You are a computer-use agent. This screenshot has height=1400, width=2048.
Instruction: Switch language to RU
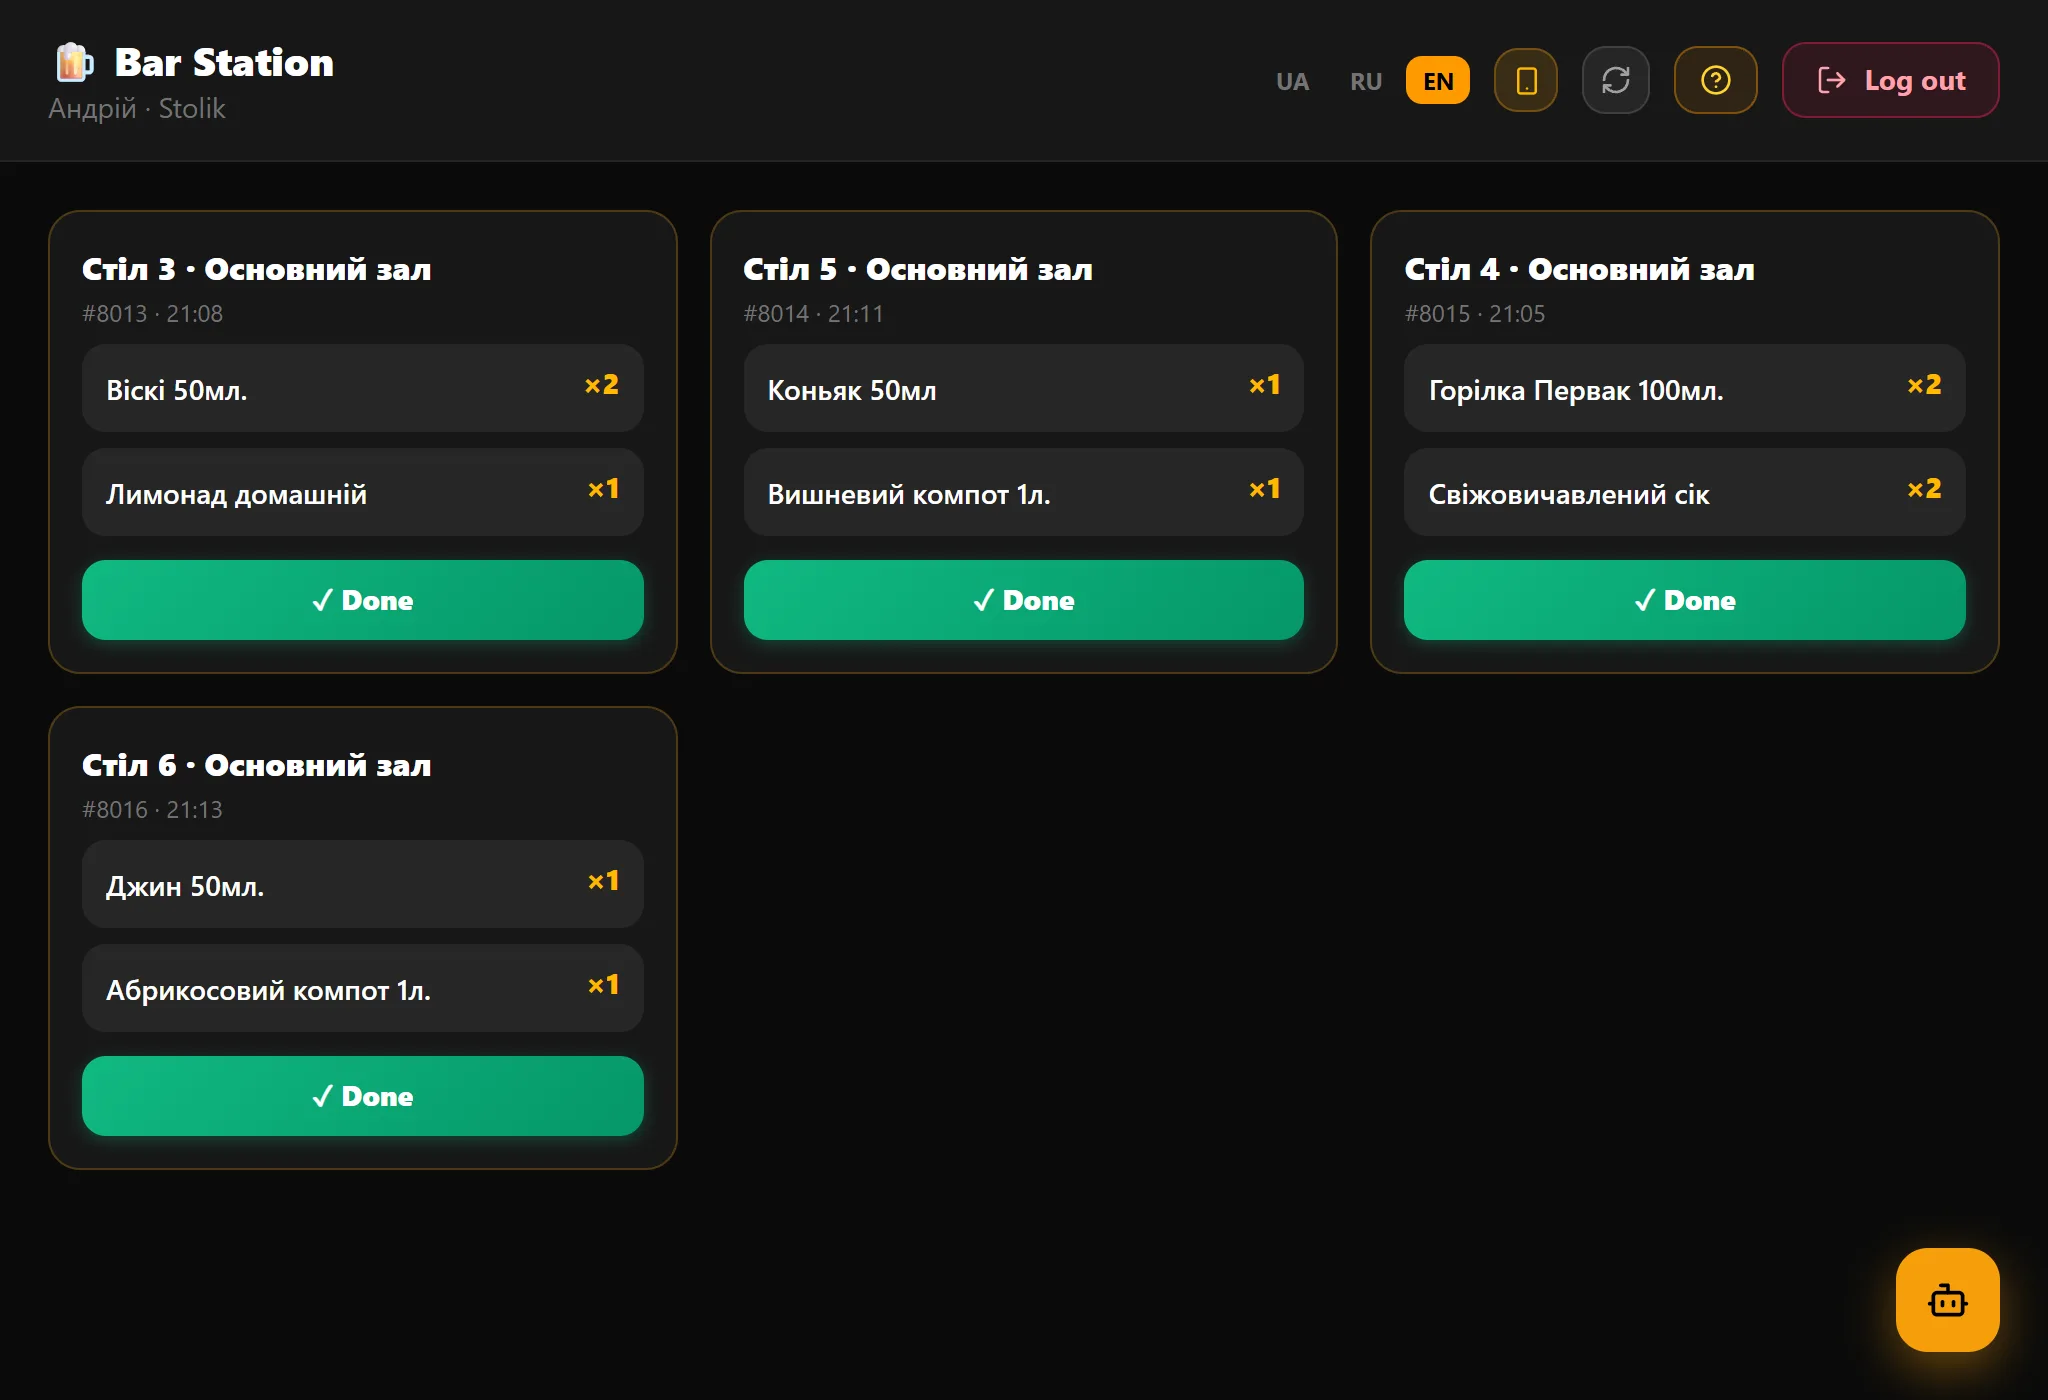(1366, 81)
